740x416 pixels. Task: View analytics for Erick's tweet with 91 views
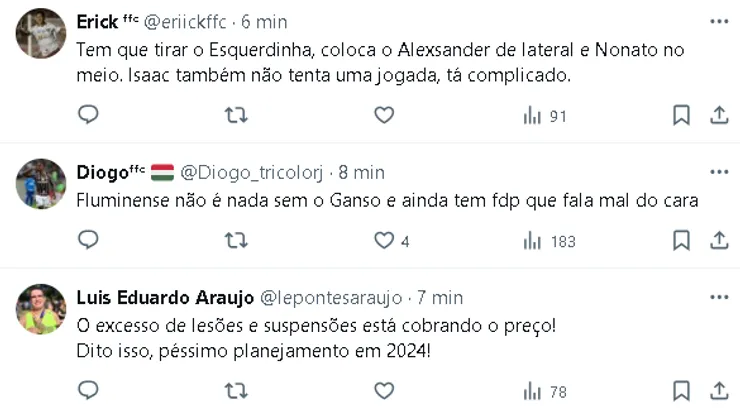coord(545,116)
